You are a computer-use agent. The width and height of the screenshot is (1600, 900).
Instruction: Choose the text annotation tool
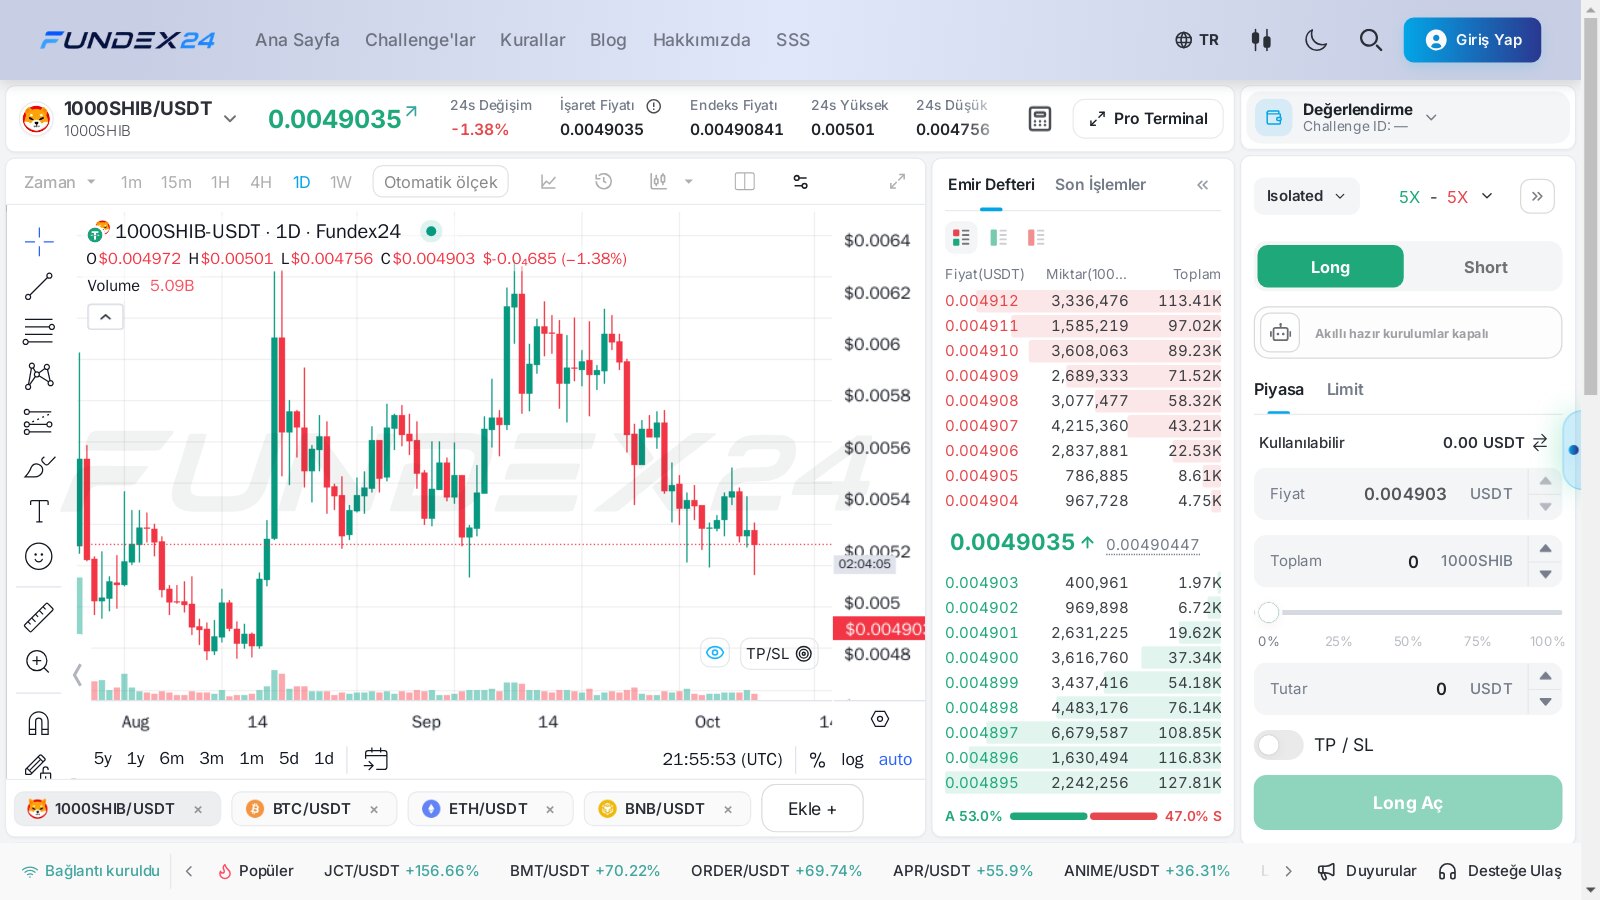(x=39, y=512)
